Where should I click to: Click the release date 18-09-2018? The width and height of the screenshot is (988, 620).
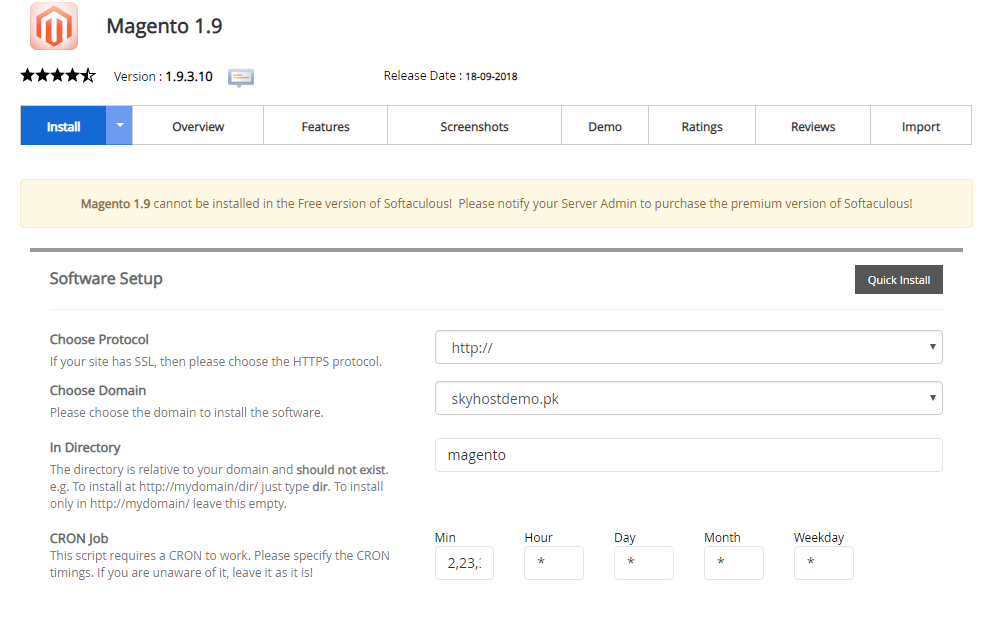491,76
